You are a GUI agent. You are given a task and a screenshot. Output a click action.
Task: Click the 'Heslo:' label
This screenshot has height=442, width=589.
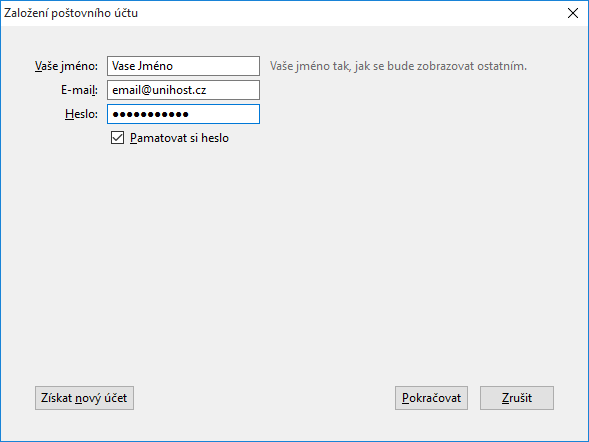(81, 114)
